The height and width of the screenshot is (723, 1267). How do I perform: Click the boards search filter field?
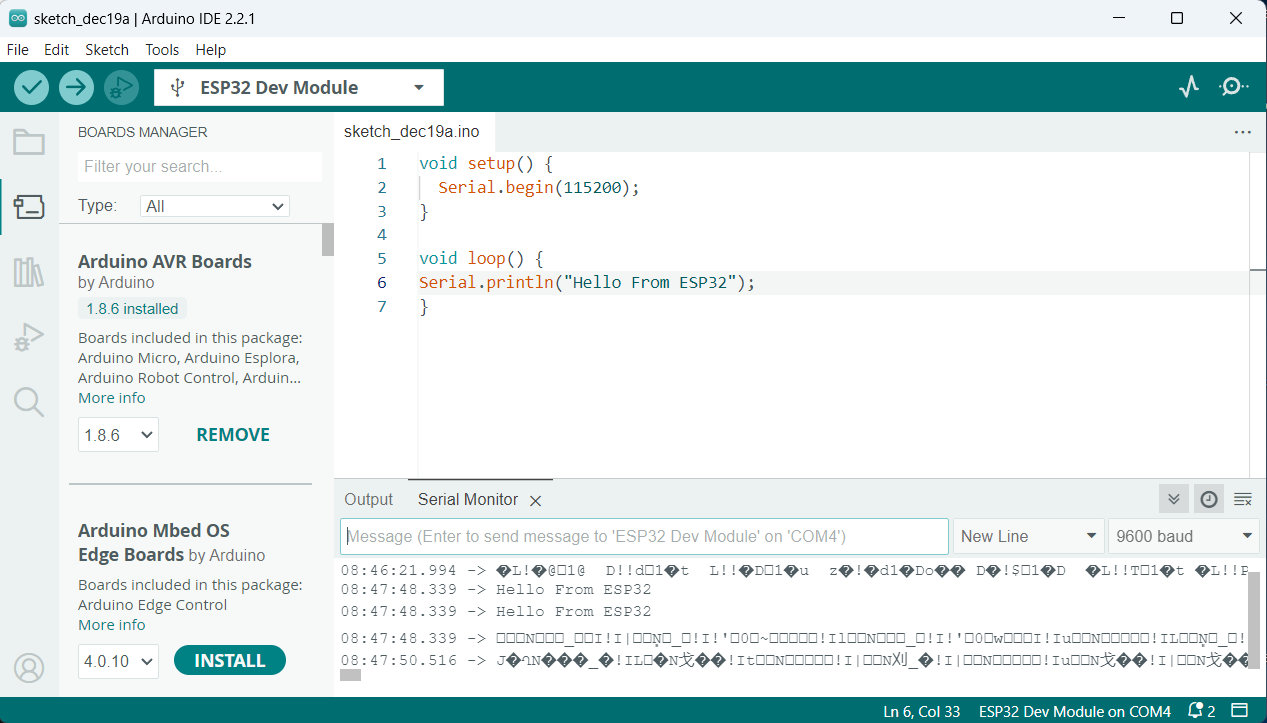tap(200, 167)
